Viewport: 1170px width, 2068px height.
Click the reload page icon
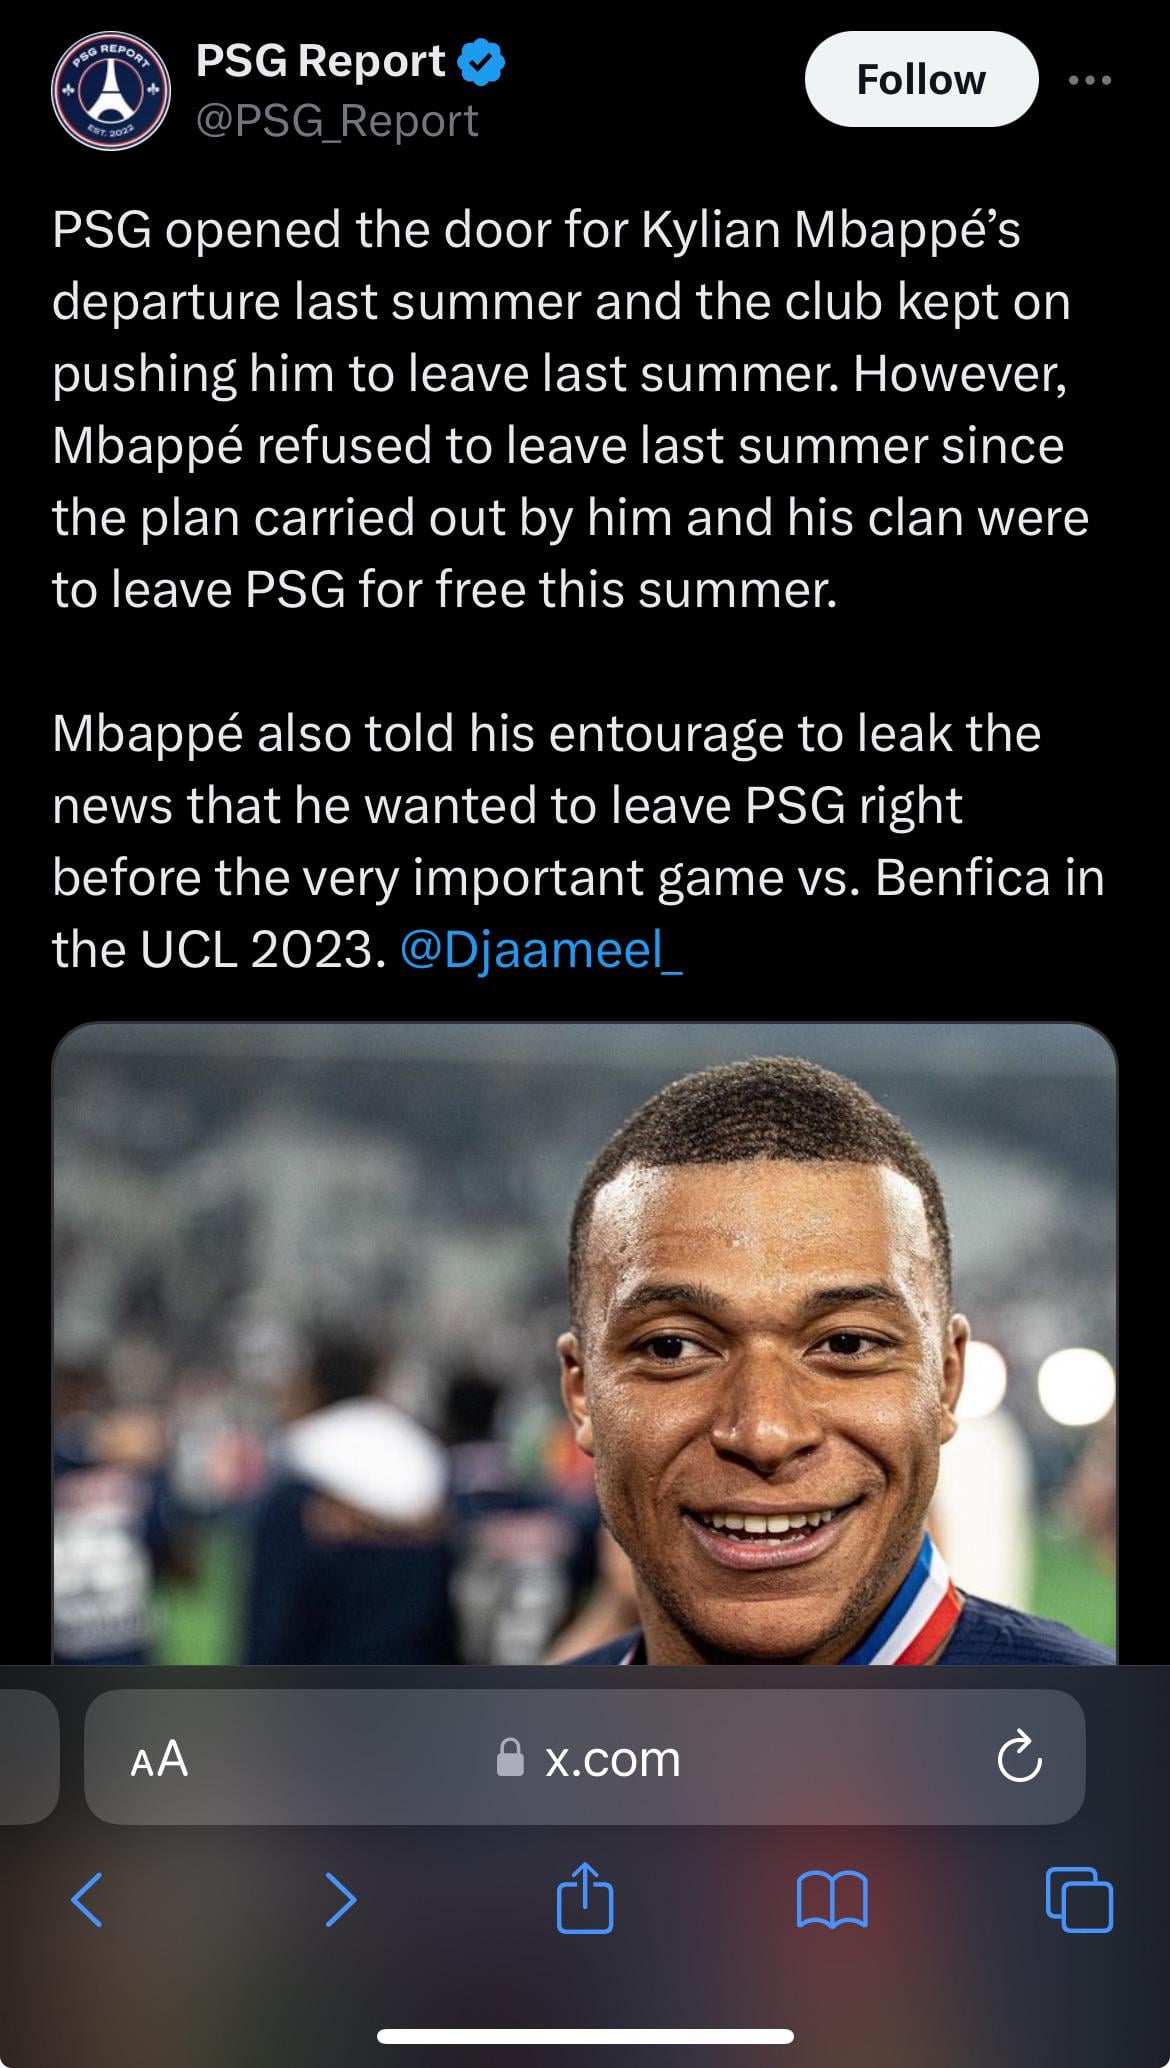(x=1019, y=1758)
